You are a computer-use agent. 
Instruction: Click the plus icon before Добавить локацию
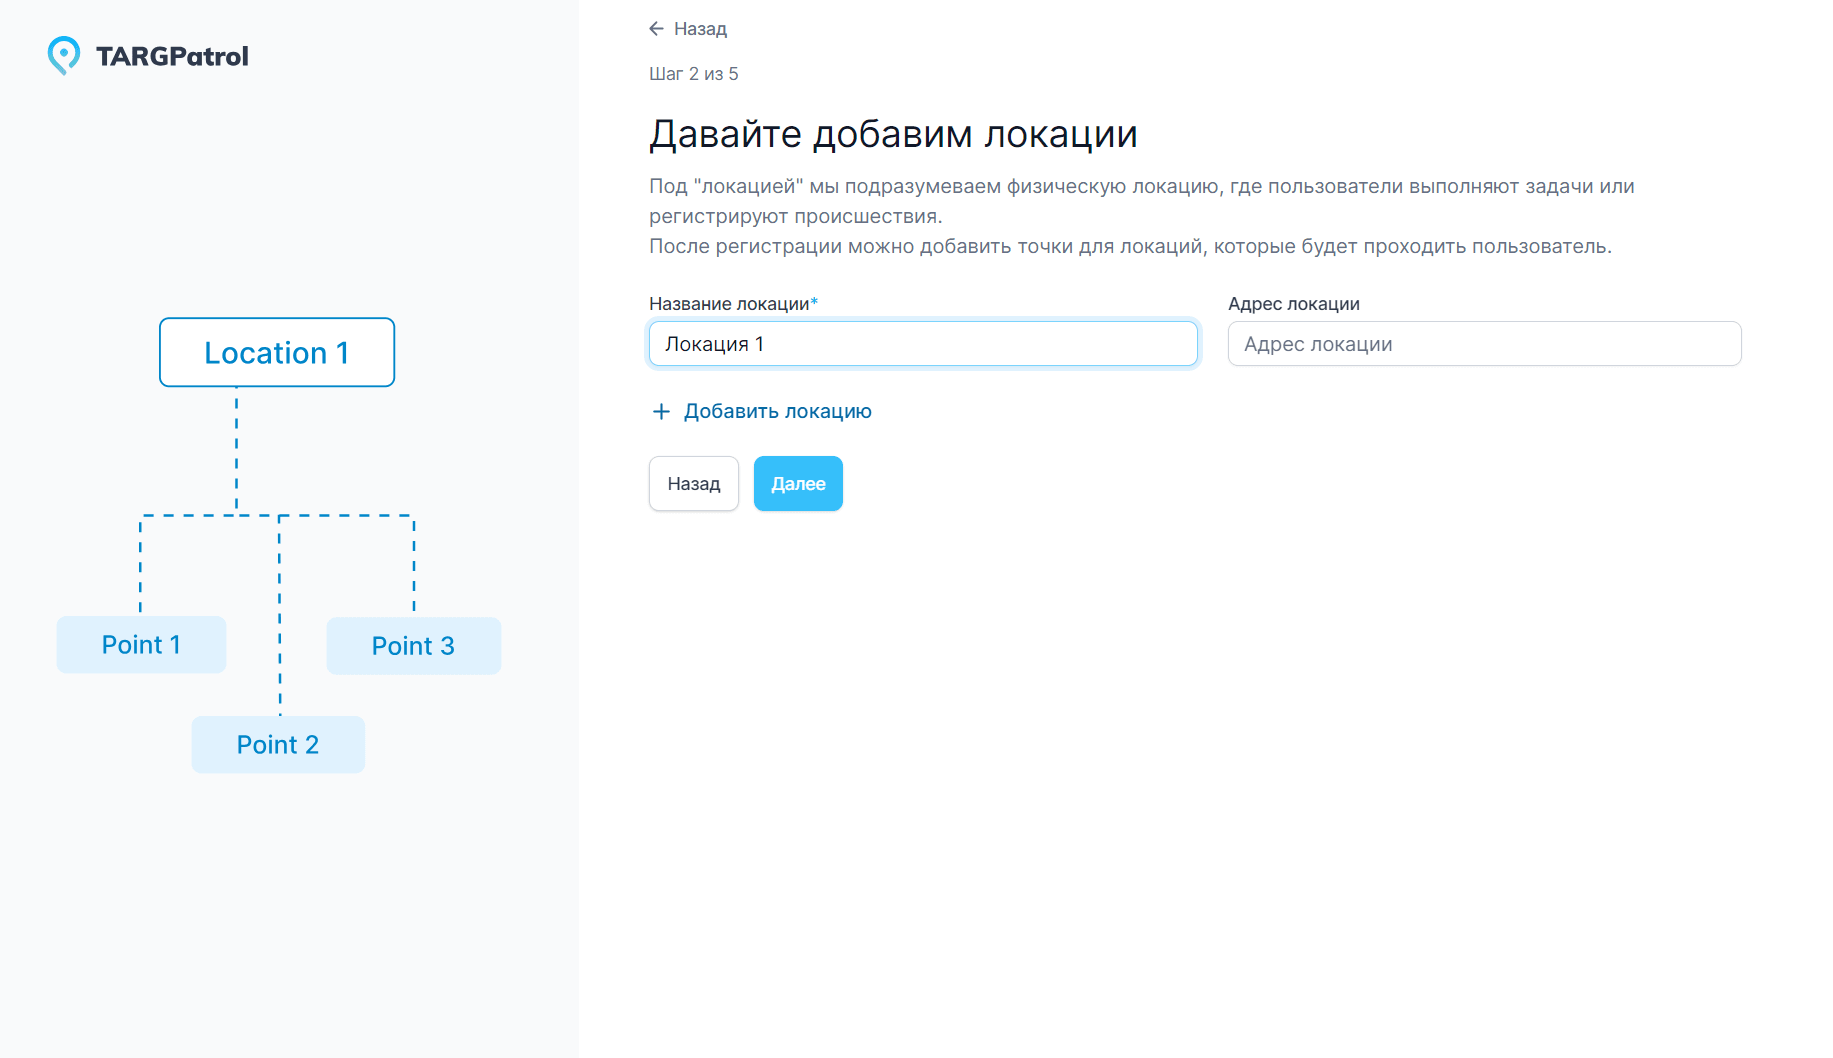point(660,411)
